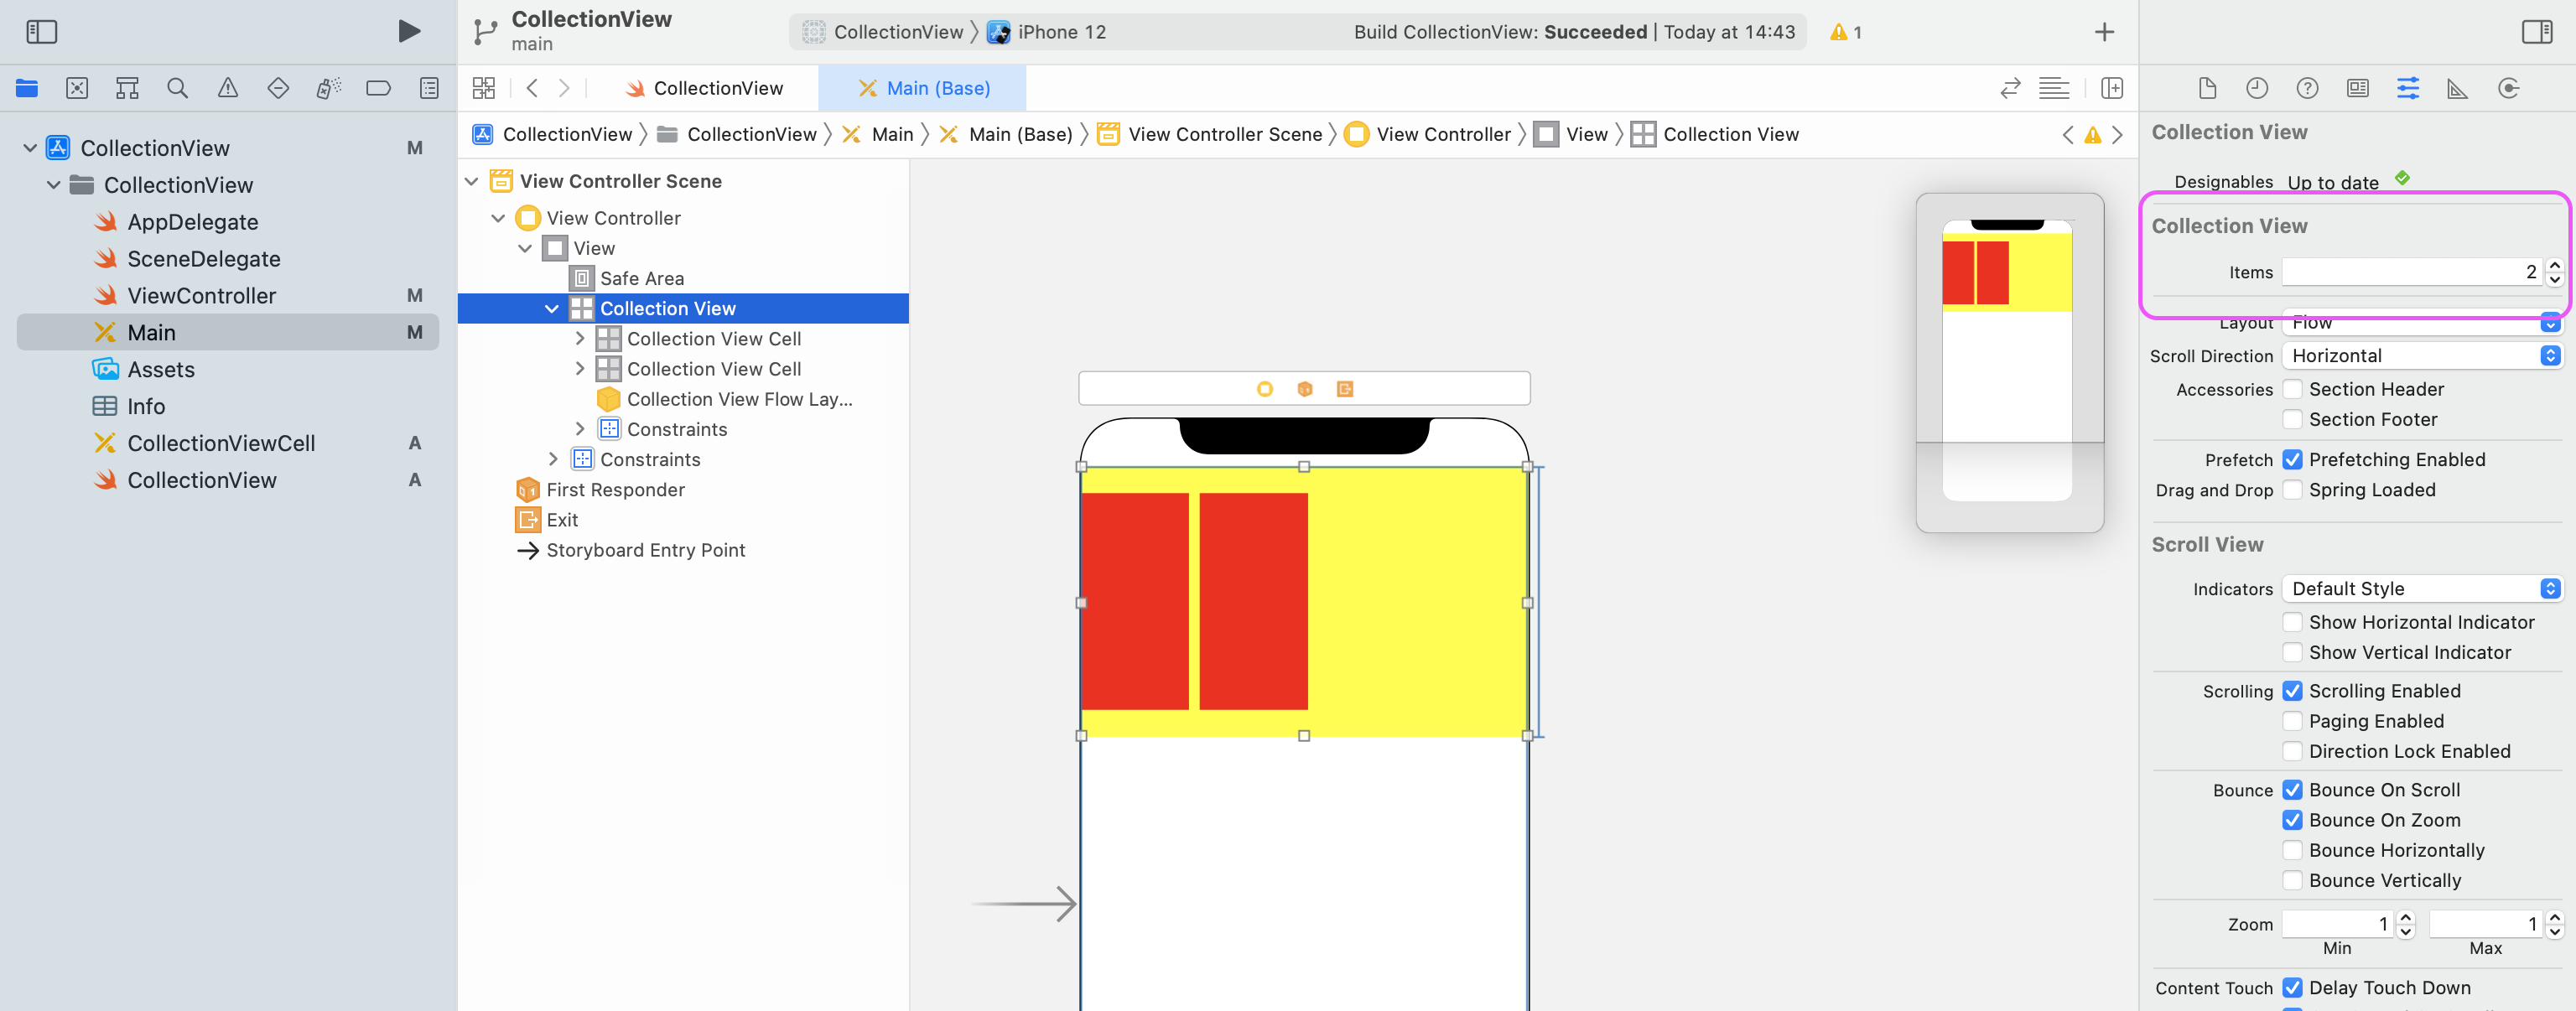
Task: Open the Scroll Direction dropdown
Action: (2421, 356)
